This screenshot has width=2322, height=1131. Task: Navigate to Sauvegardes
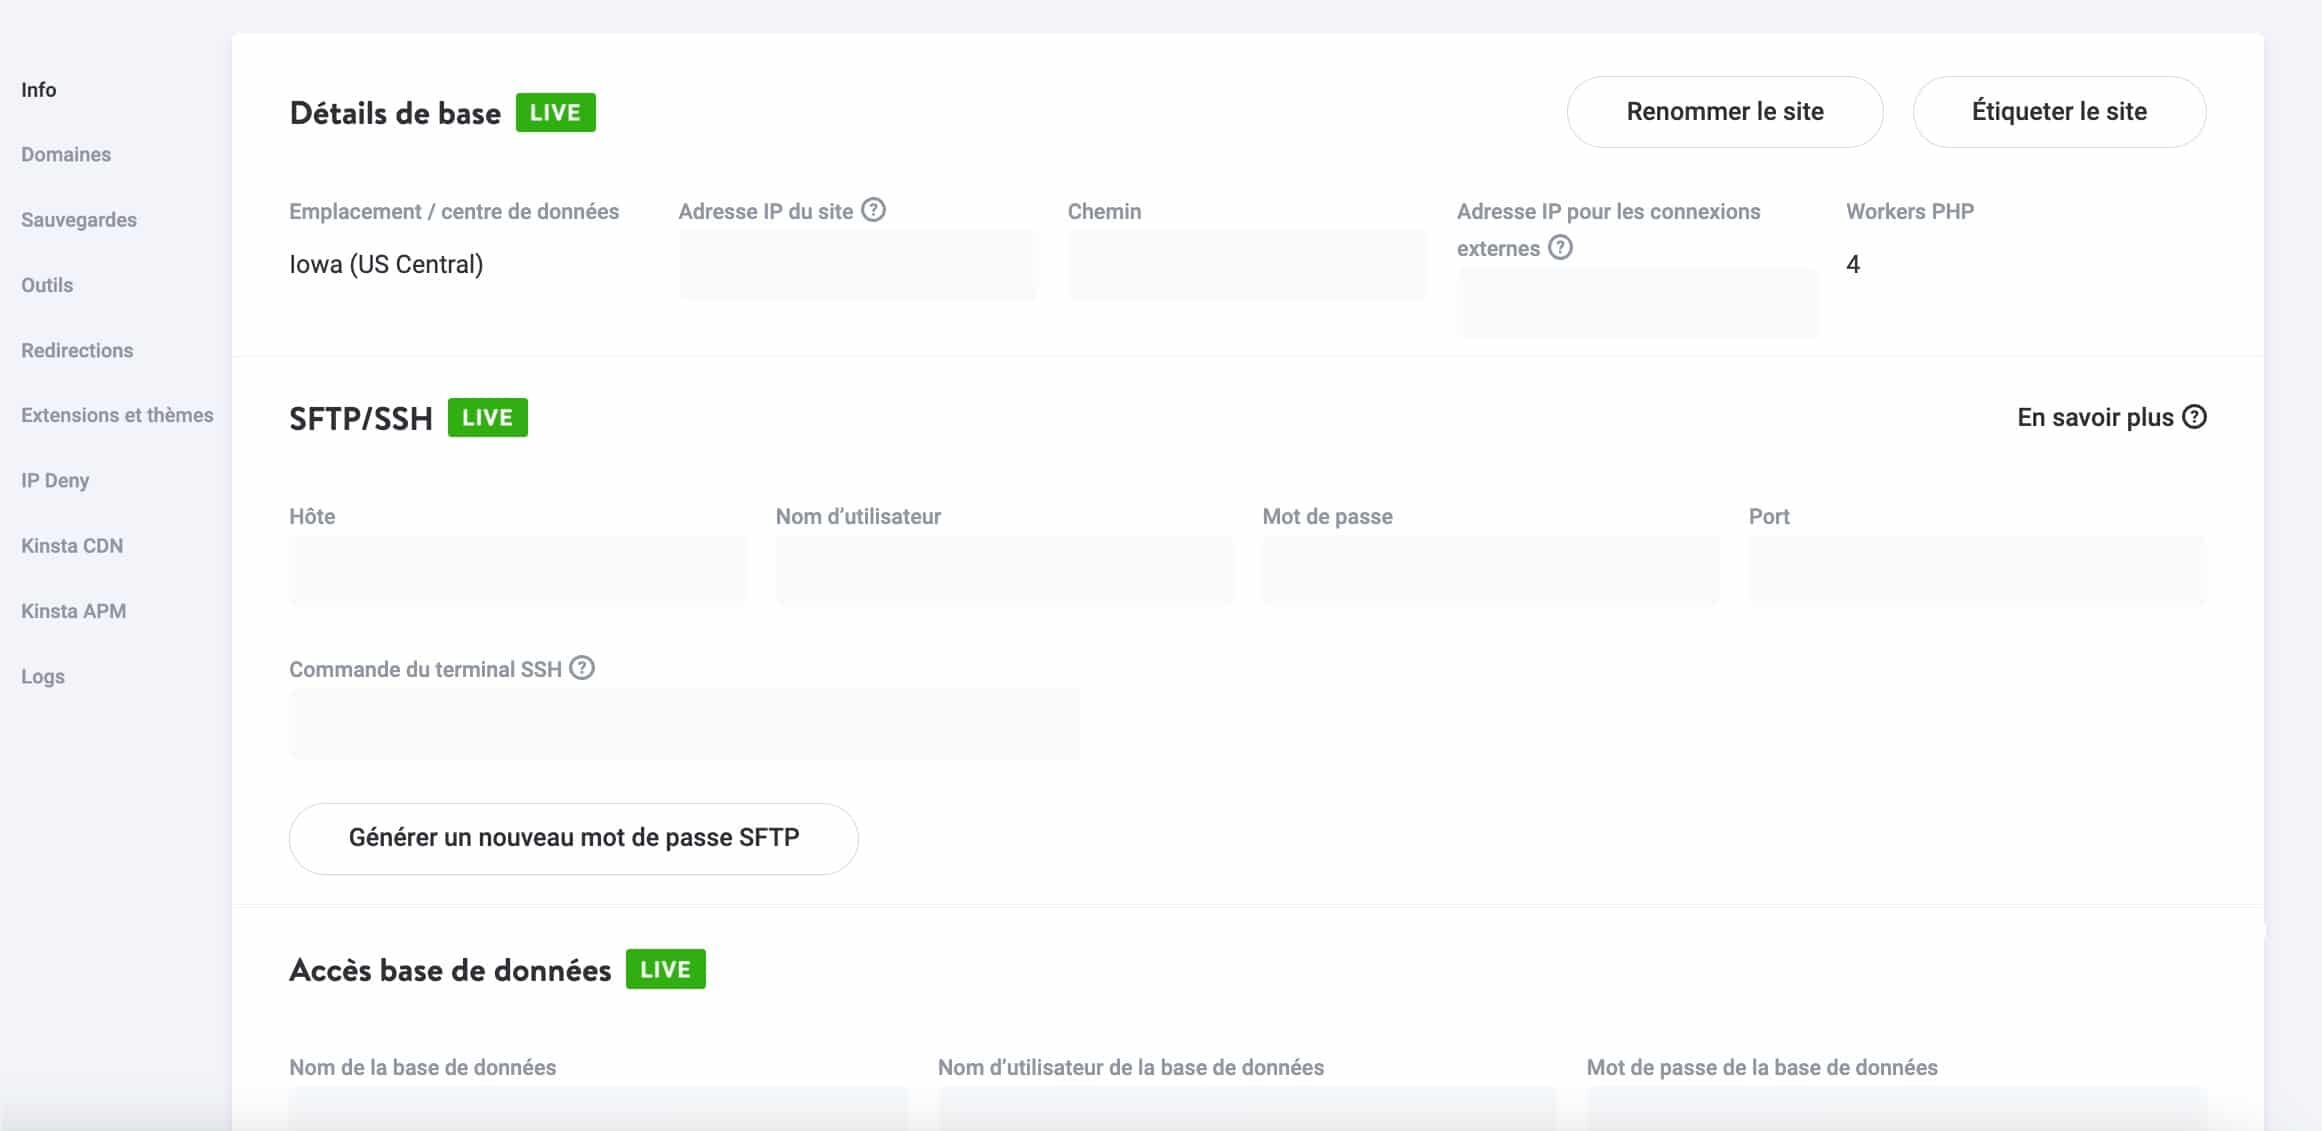click(78, 219)
